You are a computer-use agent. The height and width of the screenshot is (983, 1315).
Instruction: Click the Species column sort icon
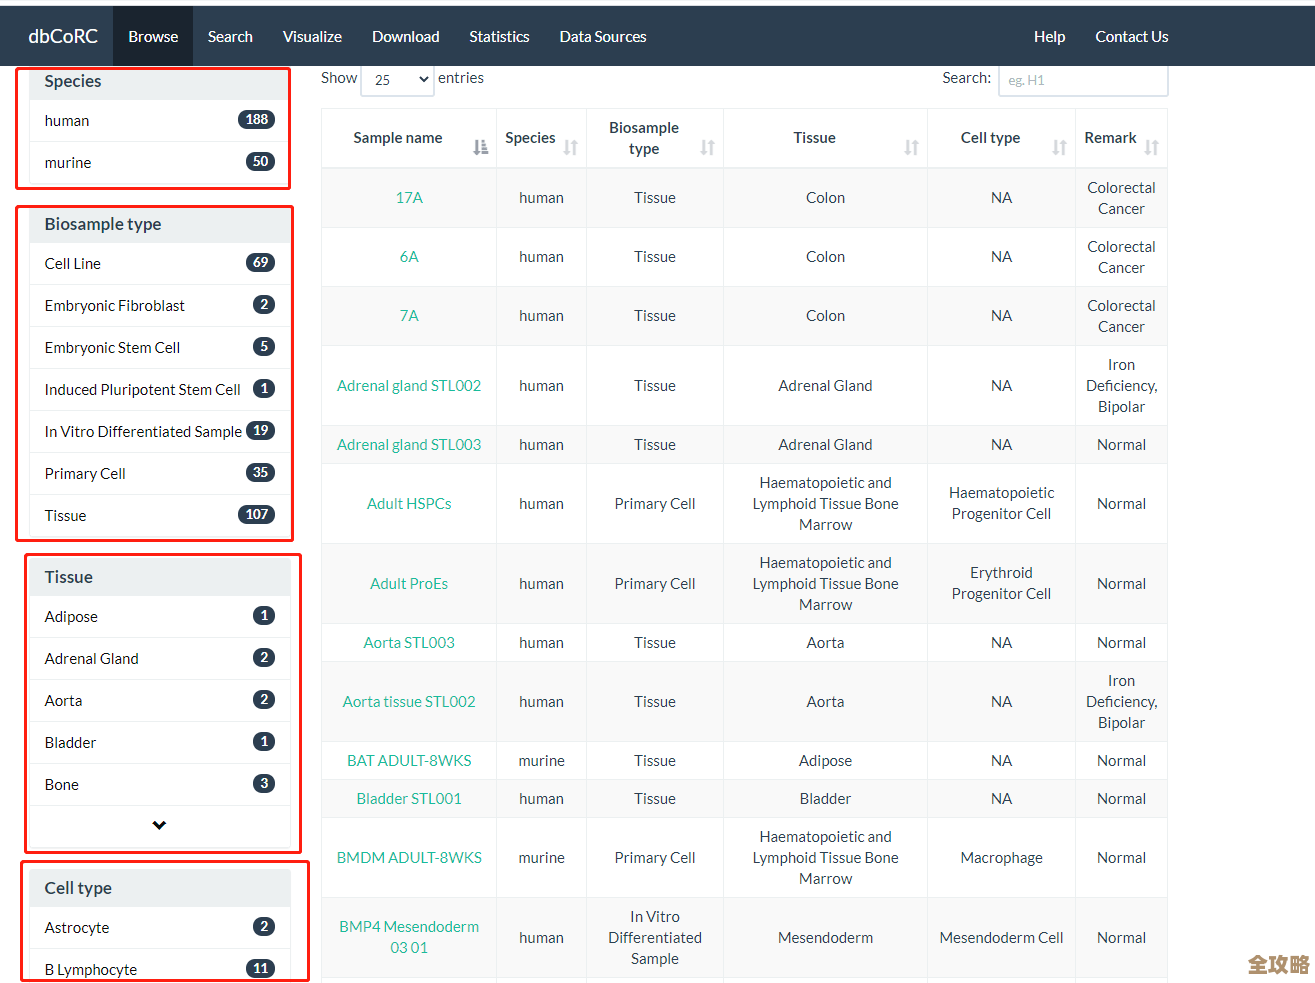tap(570, 147)
